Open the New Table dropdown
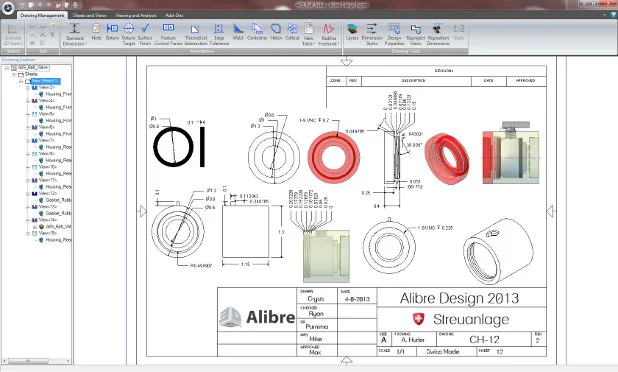 click(308, 34)
